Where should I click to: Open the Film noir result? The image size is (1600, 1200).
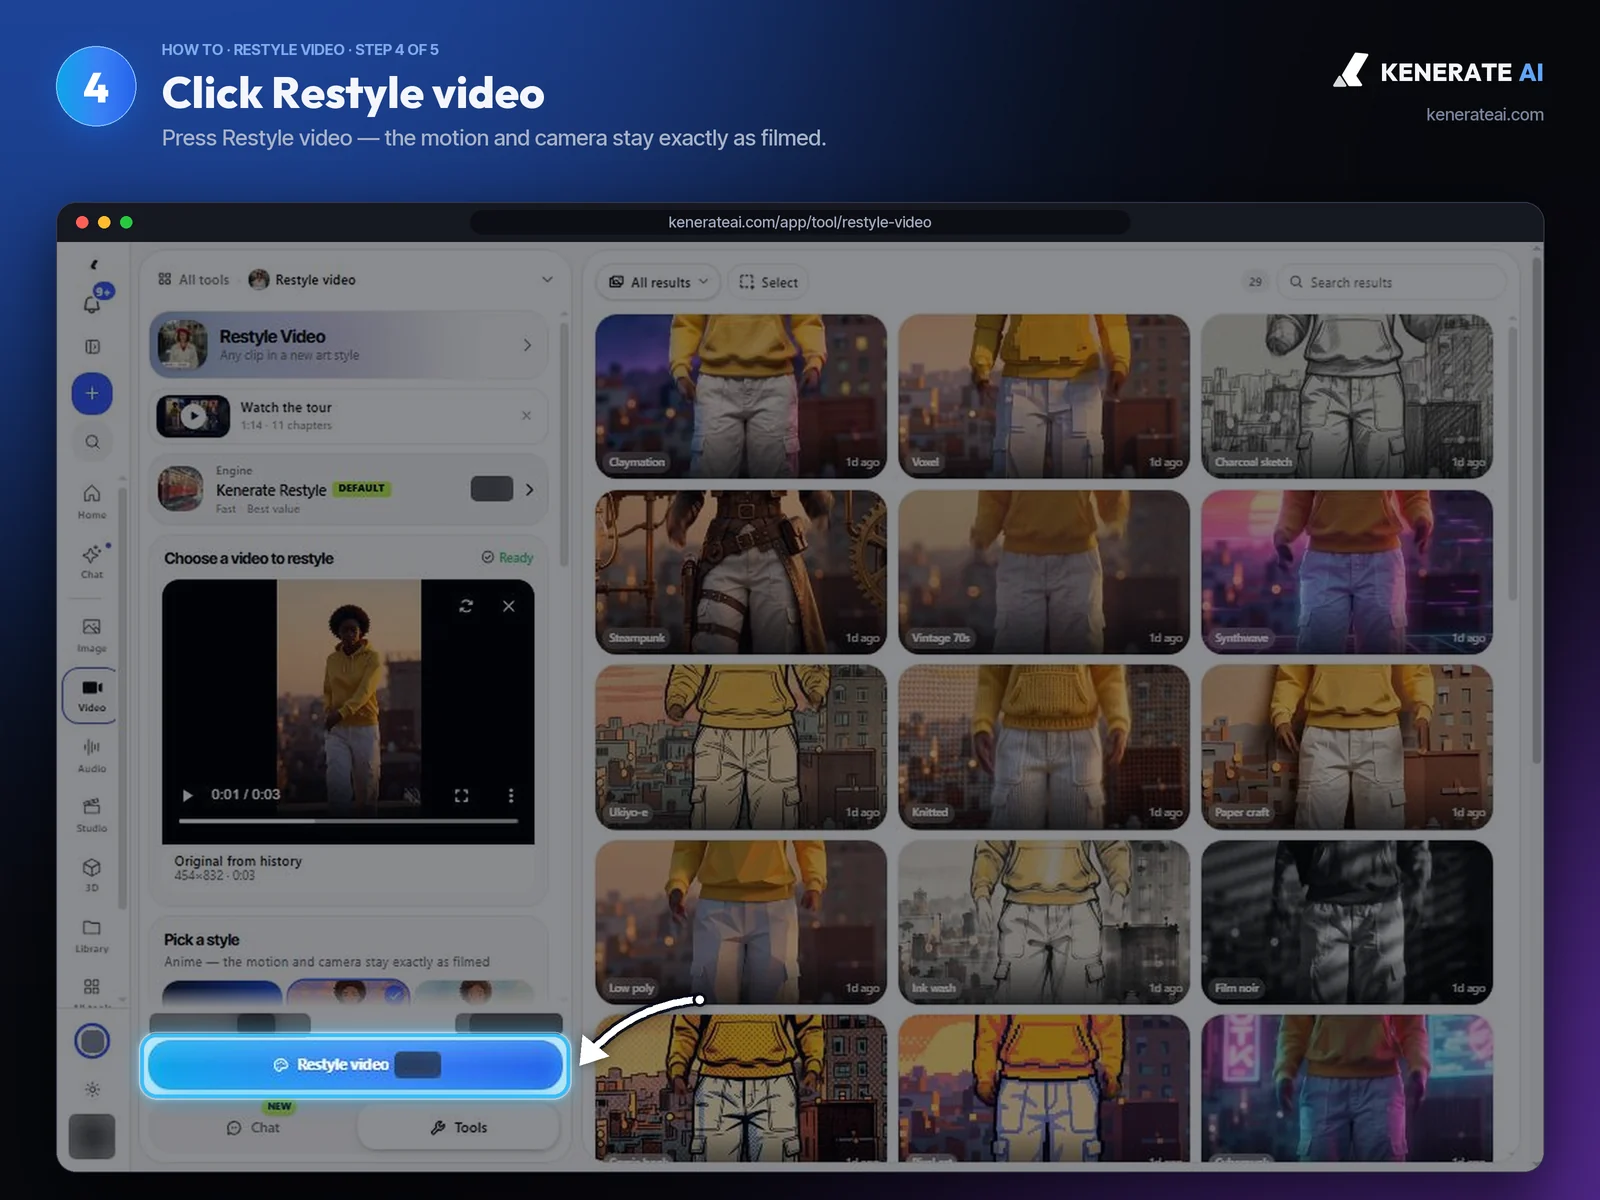(1347, 922)
